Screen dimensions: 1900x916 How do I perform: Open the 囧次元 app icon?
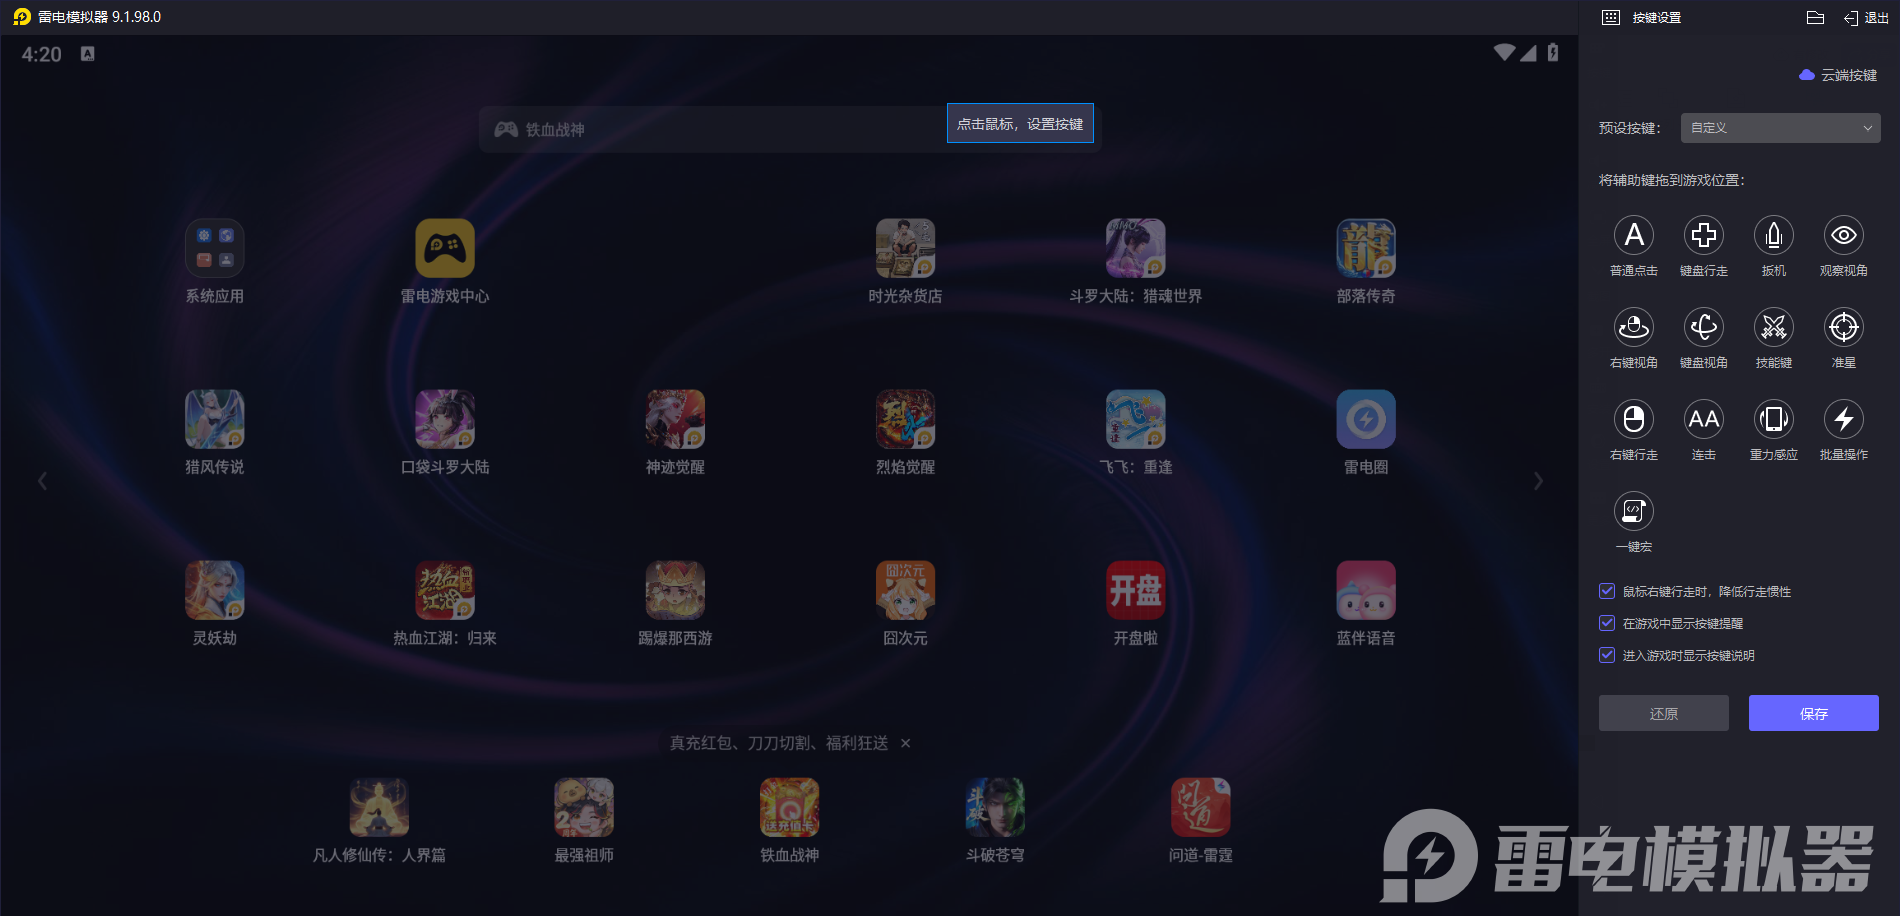(x=906, y=590)
